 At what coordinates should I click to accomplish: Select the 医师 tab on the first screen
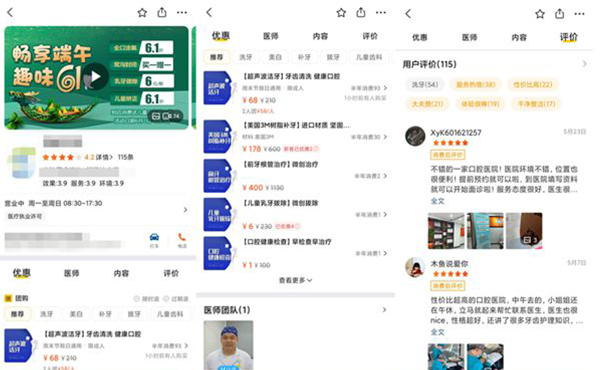pyautogui.click(x=72, y=273)
